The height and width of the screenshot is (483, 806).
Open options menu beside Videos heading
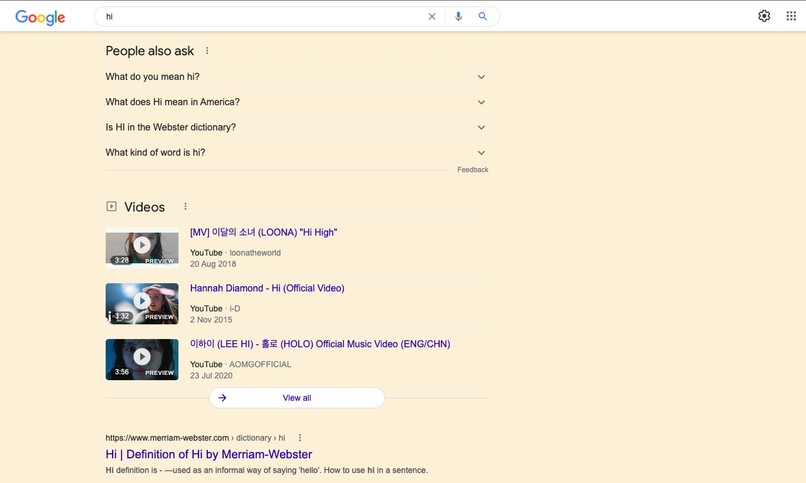pyautogui.click(x=186, y=207)
